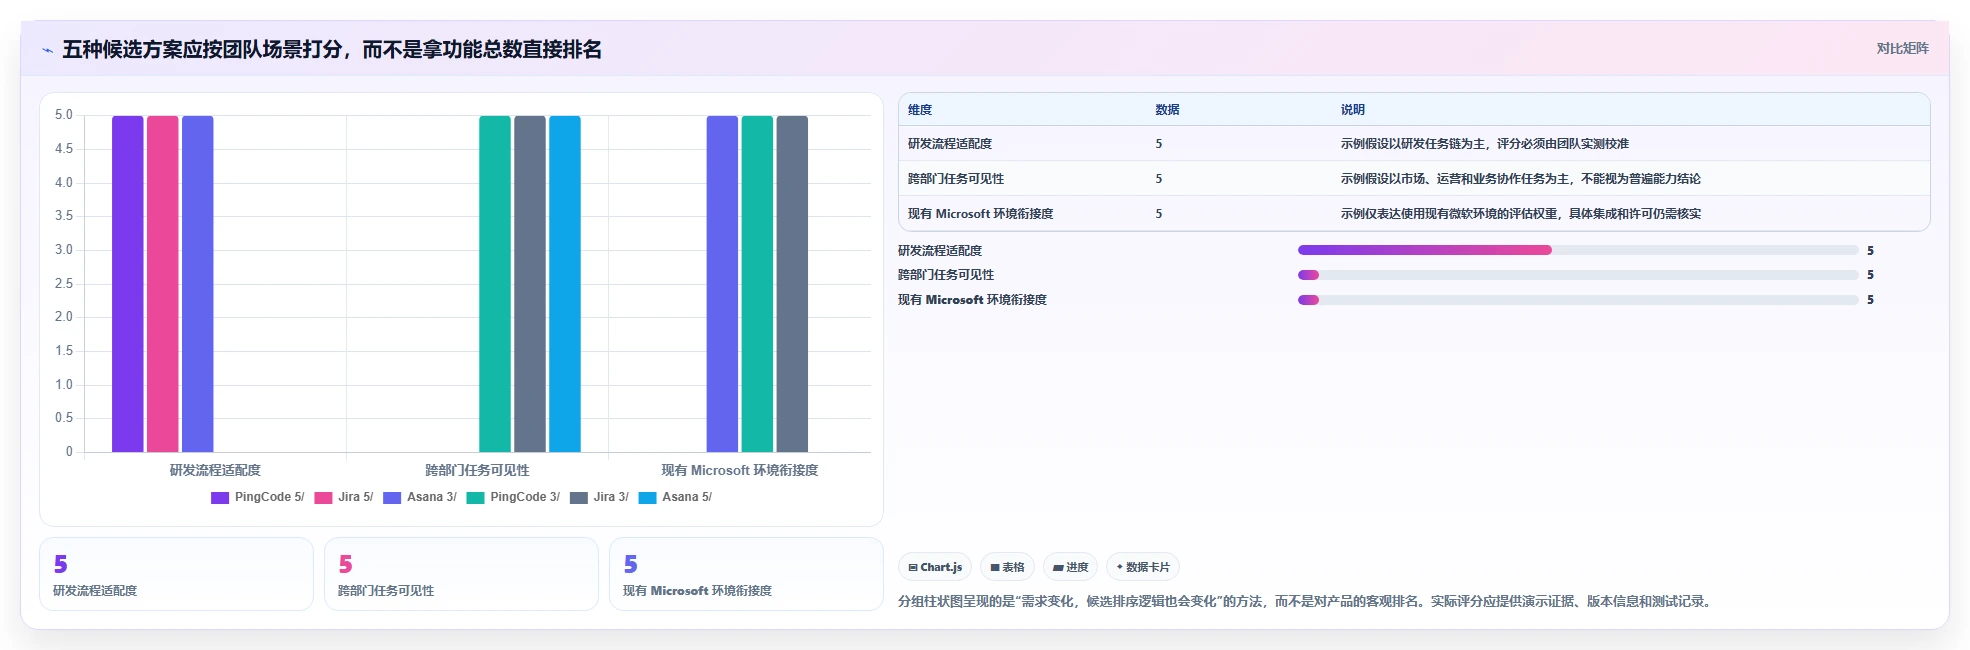Select the Chart.js chip
The height and width of the screenshot is (650, 1970).
[x=935, y=567]
